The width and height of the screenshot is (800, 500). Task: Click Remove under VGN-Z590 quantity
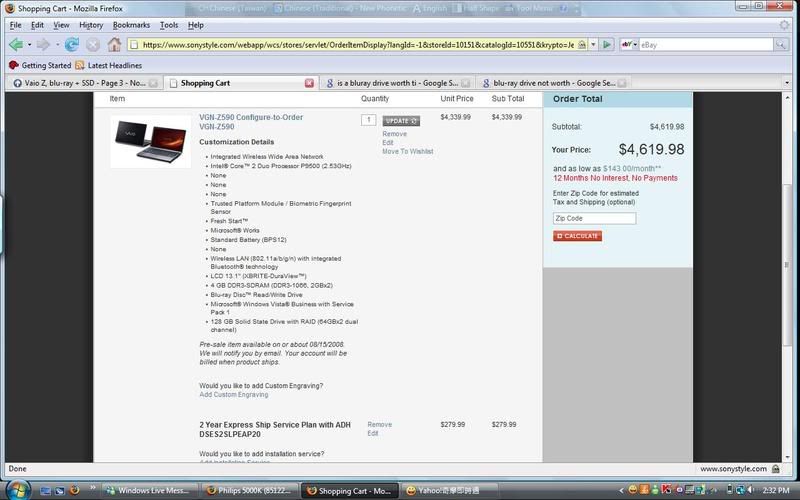click(394, 134)
